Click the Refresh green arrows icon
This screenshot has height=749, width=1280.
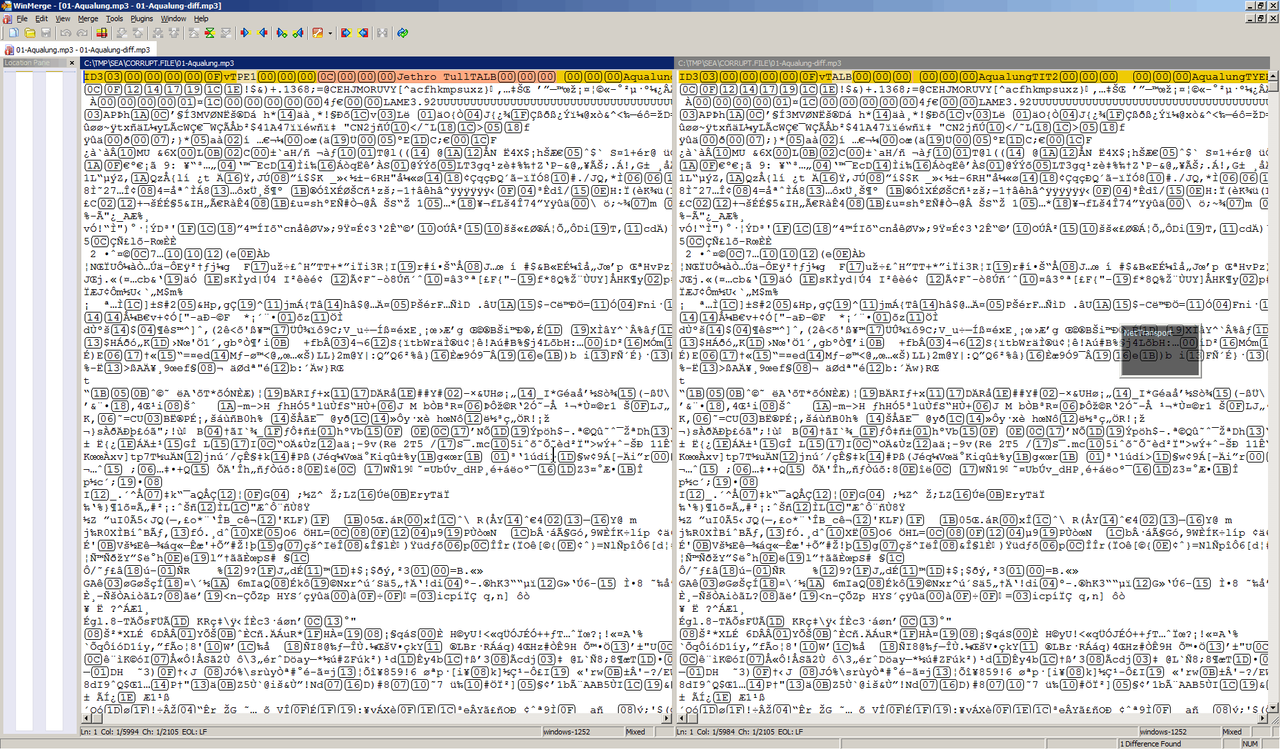pyautogui.click(x=402, y=33)
